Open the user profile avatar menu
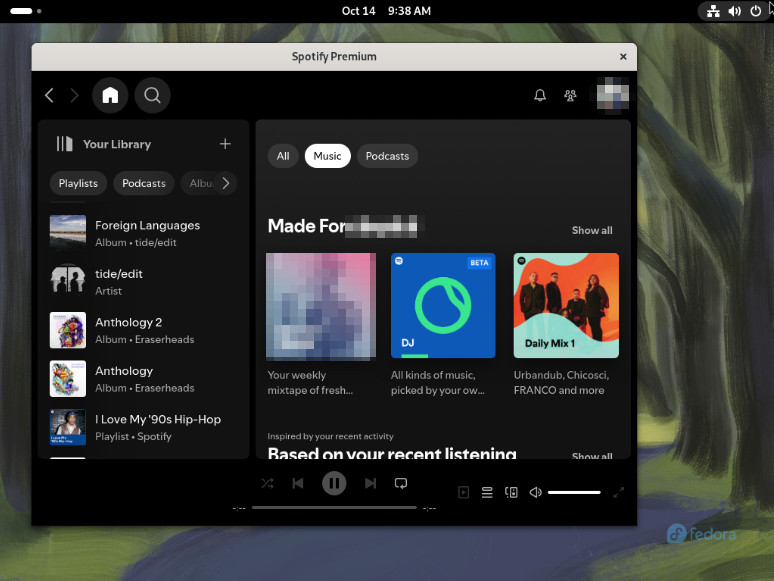The height and width of the screenshot is (581, 774). [x=613, y=95]
